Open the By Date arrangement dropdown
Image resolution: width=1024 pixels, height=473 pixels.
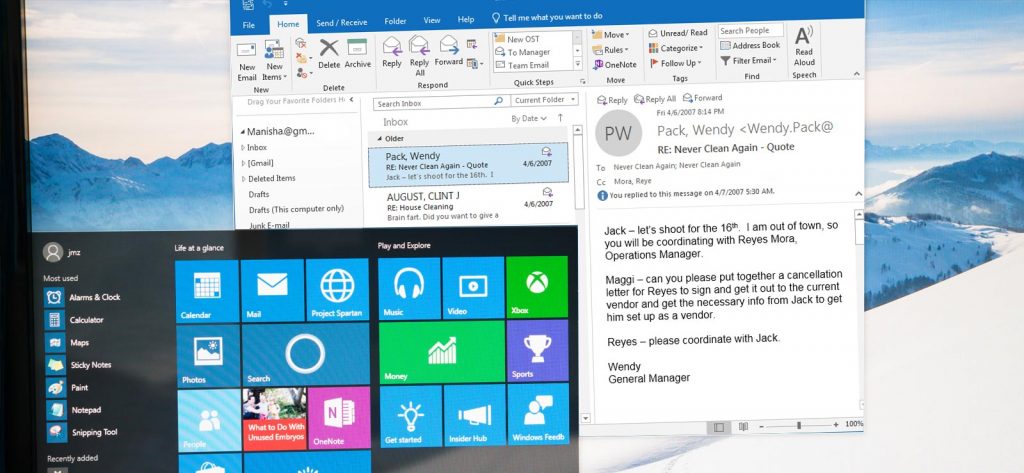point(528,119)
